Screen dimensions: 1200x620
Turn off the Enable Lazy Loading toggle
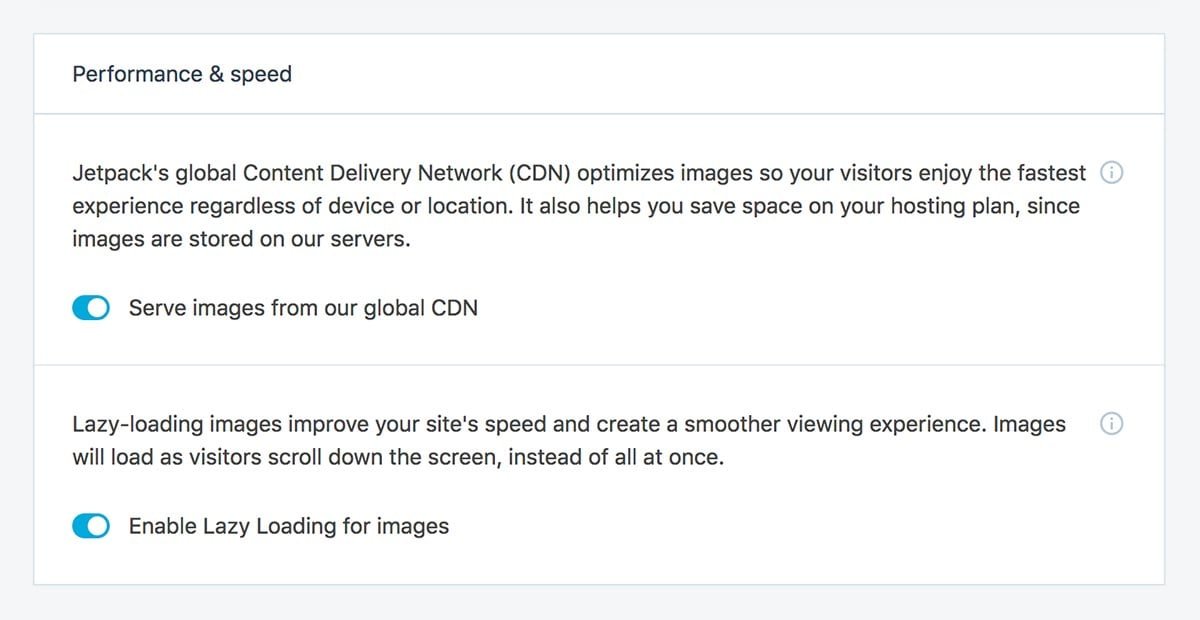[x=91, y=526]
